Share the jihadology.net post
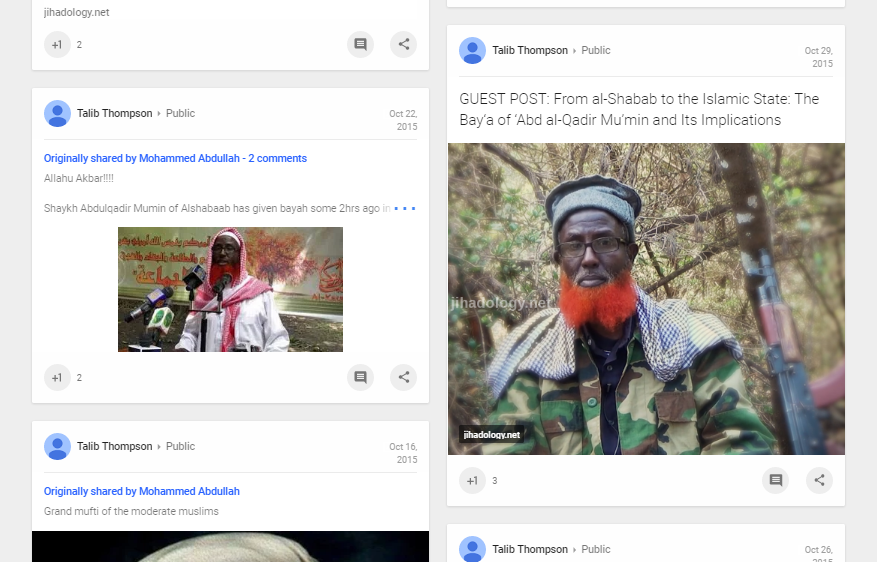The height and width of the screenshot is (562, 877). (x=403, y=44)
